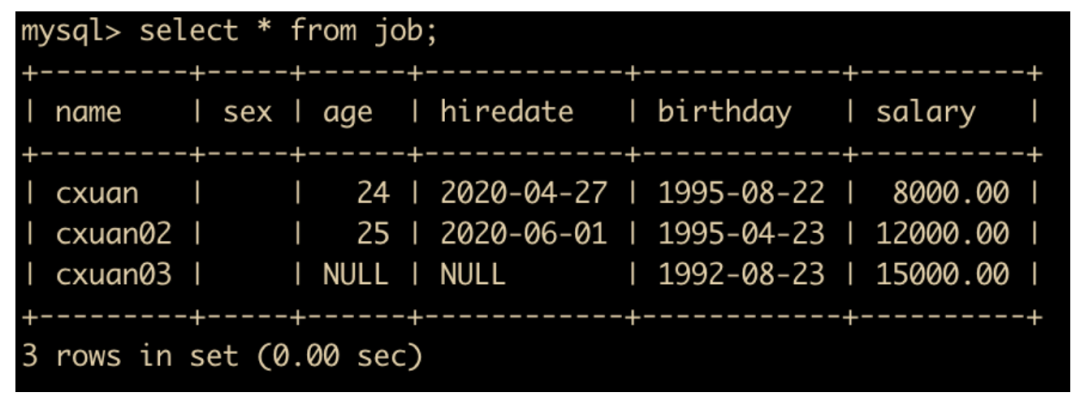Select the 'sex' column header
Image resolution: width=1080 pixels, height=401 pixels.
tap(247, 112)
